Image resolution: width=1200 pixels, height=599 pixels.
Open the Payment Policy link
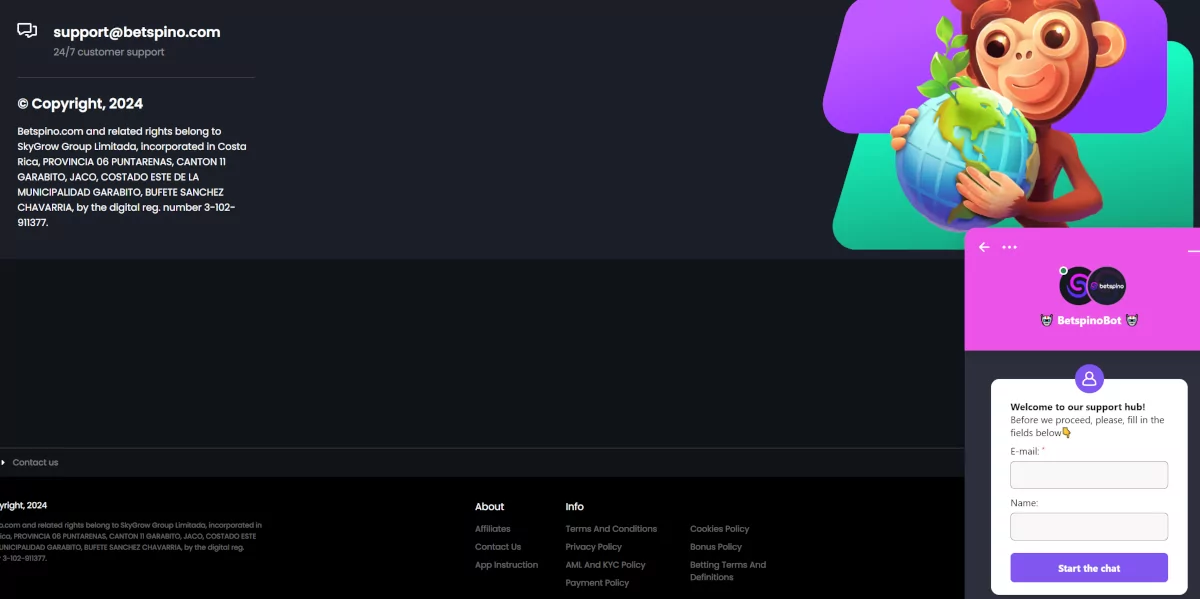tap(597, 583)
